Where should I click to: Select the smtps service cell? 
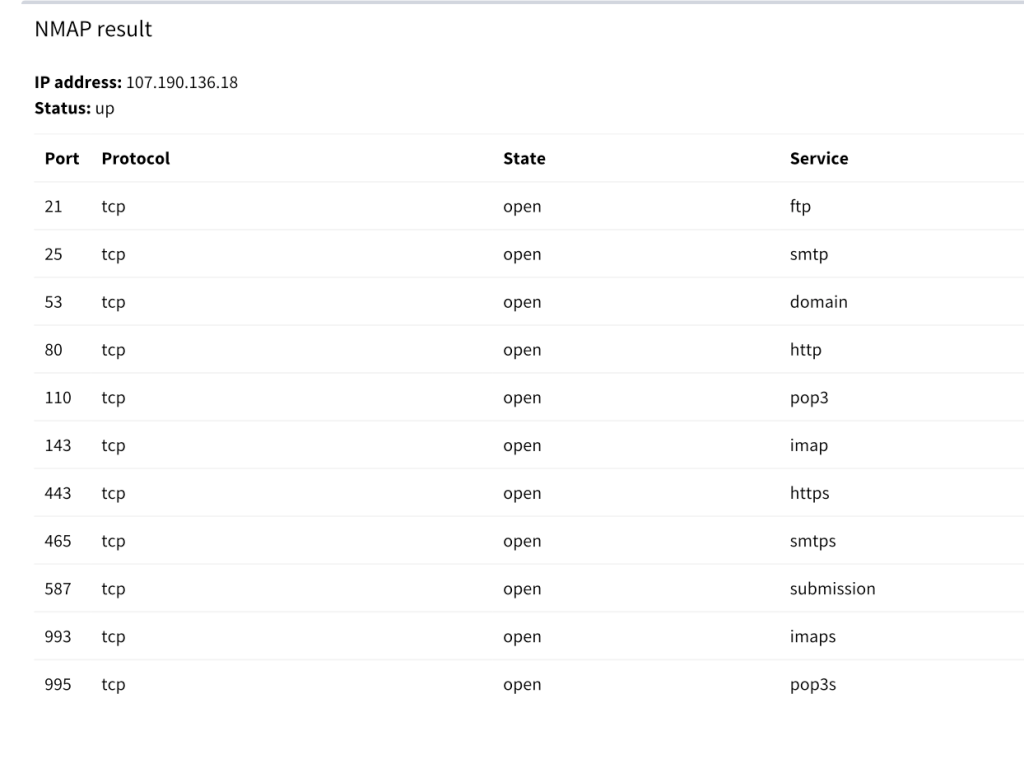pos(813,541)
